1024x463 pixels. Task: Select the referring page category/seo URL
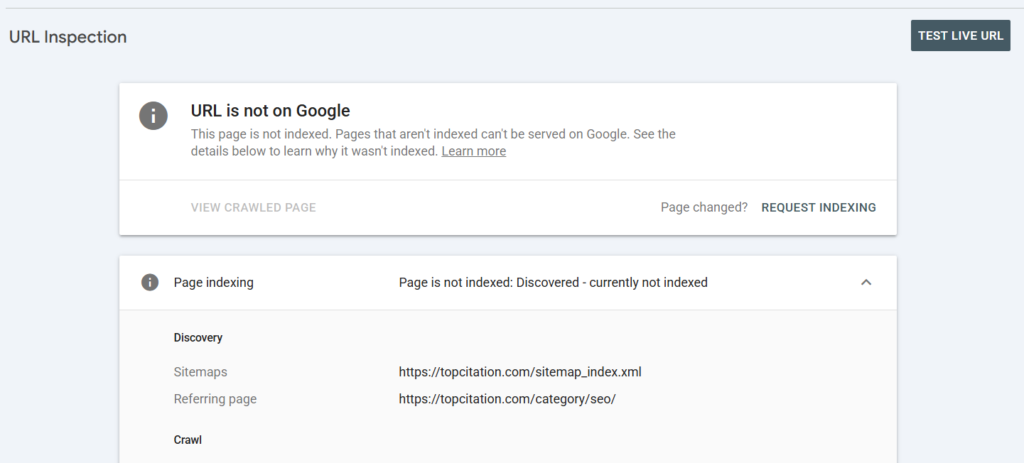point(507,399)
